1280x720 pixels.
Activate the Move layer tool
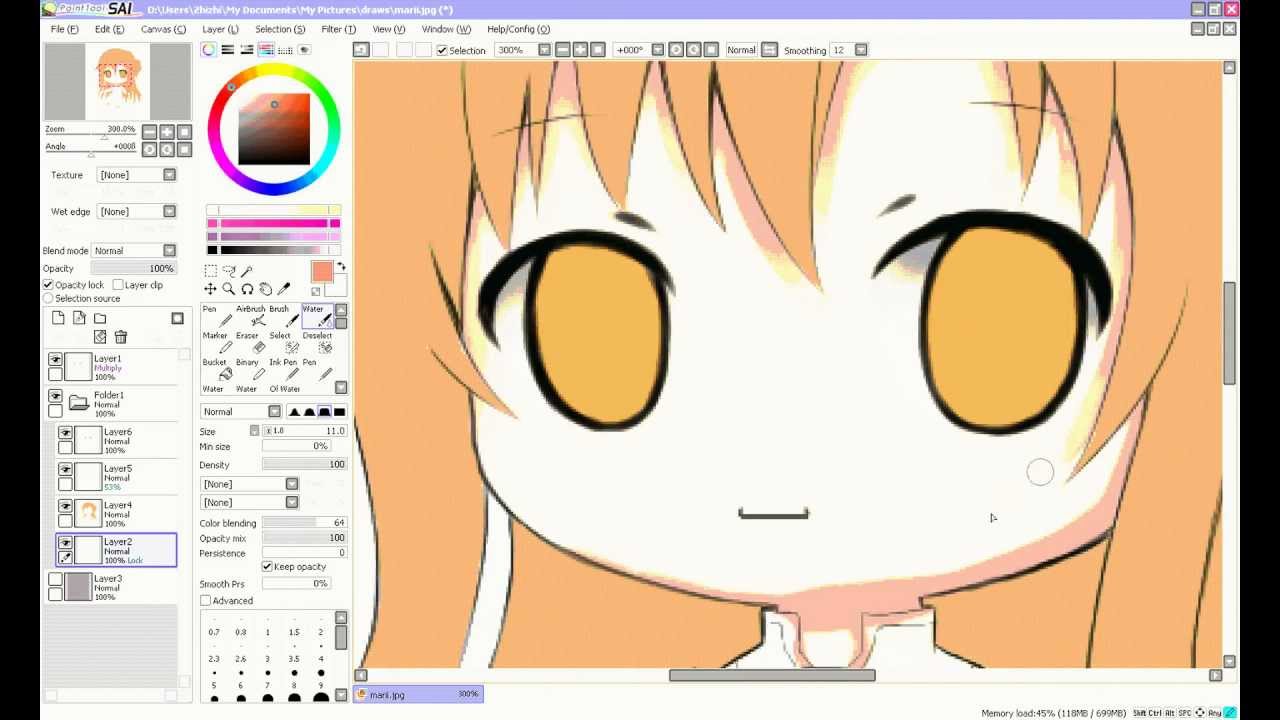click(x=211, y=289)
